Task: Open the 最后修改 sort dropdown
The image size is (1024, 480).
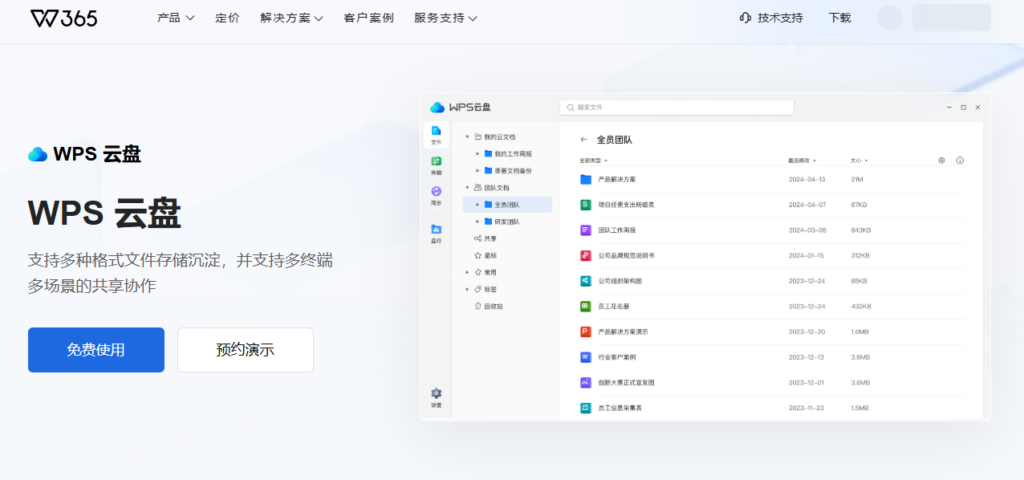Action: tap(802, 160)
